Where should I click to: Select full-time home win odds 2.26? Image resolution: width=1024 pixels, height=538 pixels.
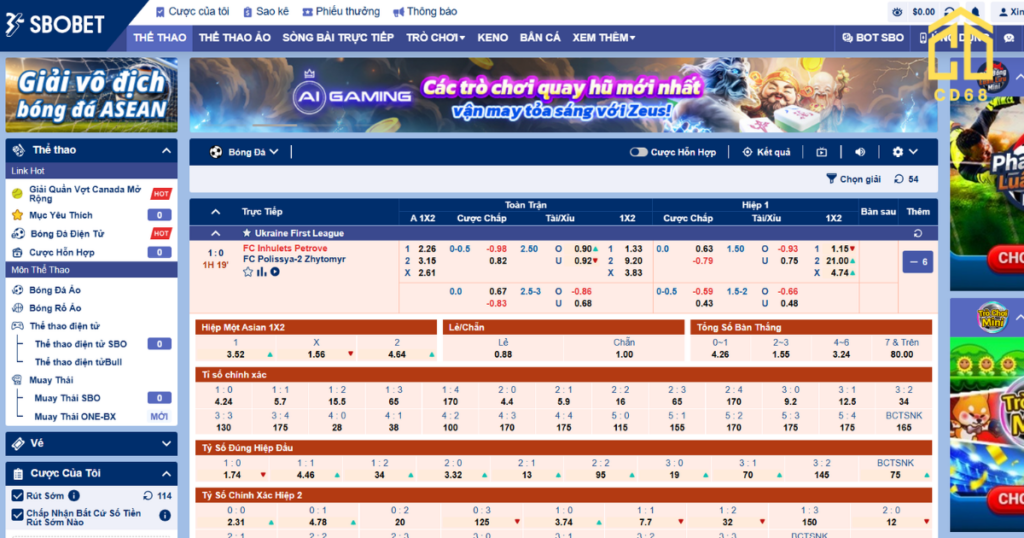click(x=427, y=249)
